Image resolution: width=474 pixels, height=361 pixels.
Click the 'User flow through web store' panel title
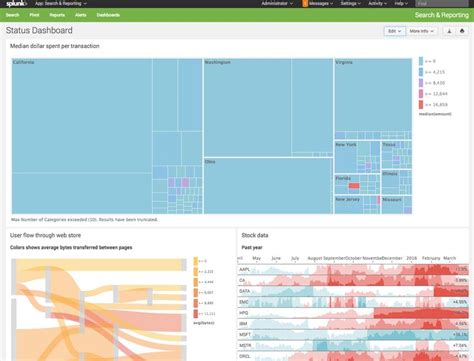point(46,235)
